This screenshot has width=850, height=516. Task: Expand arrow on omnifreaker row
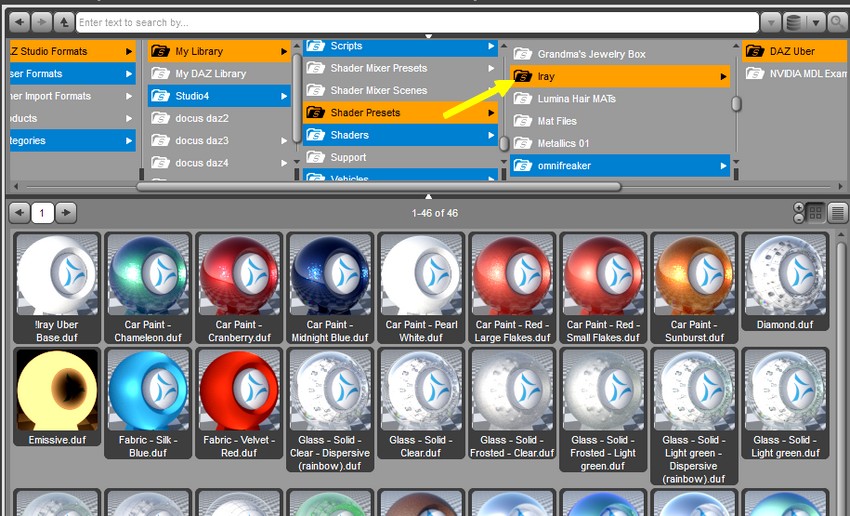tap(723, 166)
